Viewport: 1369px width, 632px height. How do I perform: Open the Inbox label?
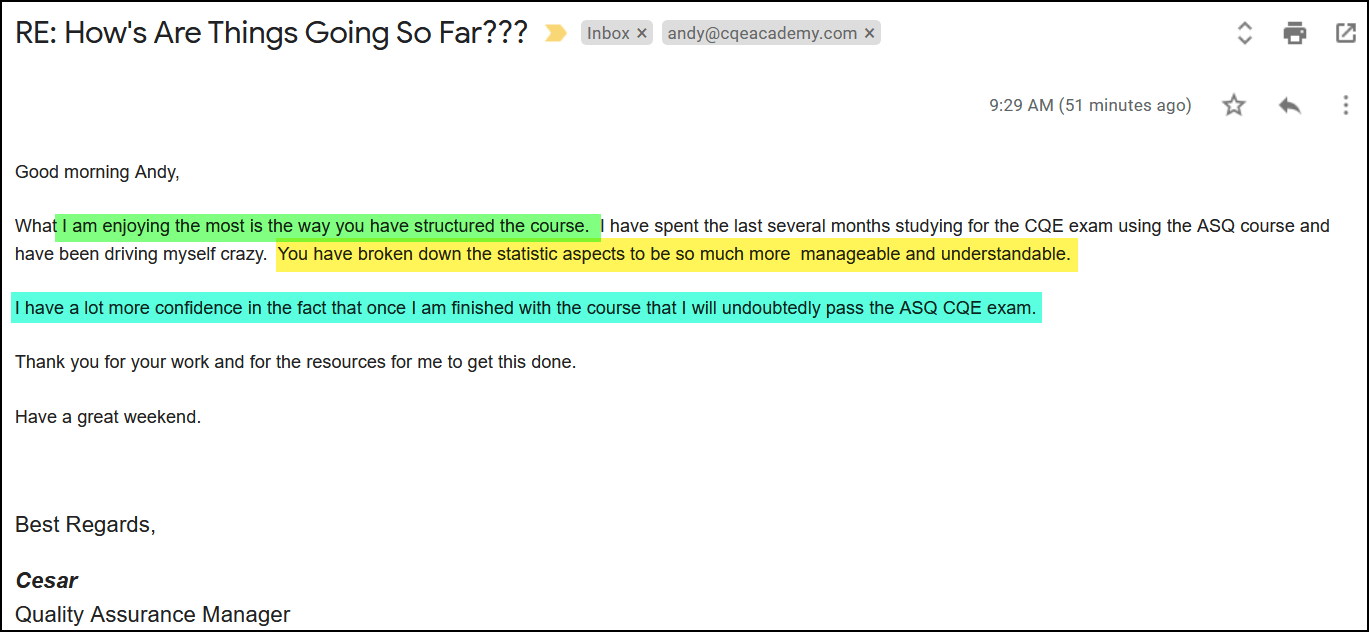tap(608, 34)
